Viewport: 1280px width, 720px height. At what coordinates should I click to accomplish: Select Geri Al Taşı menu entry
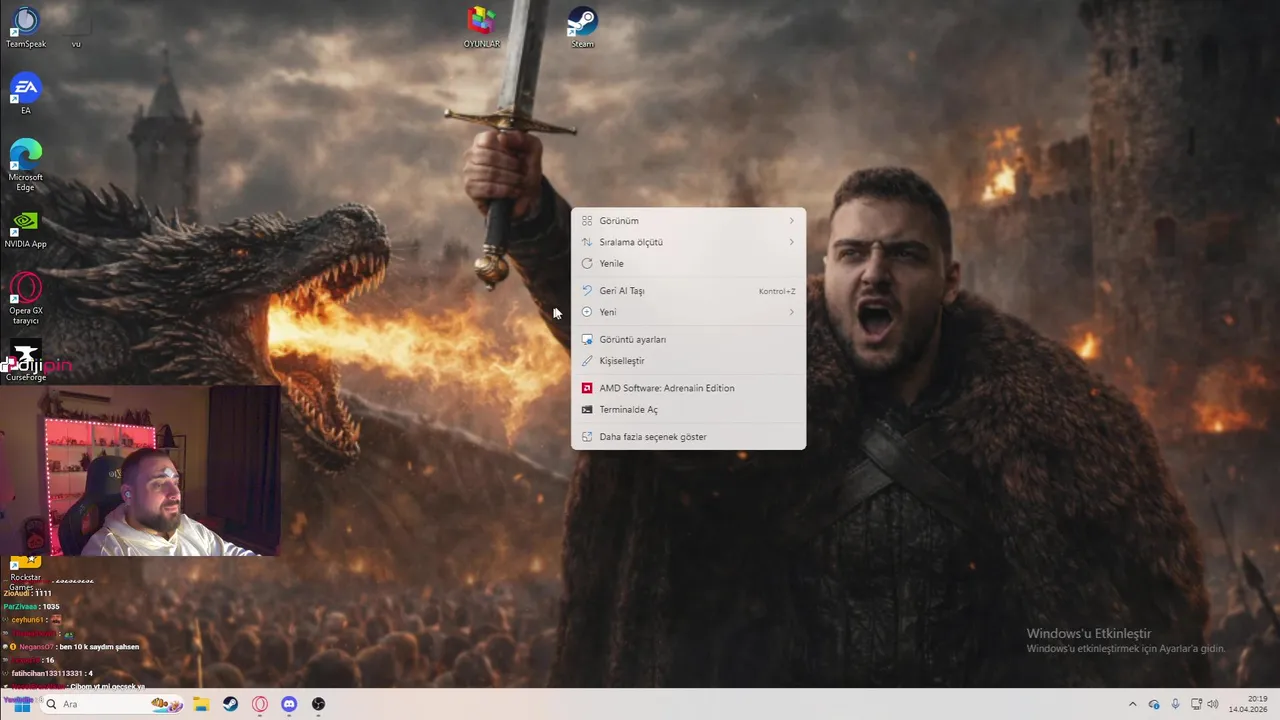click(688, 291)
